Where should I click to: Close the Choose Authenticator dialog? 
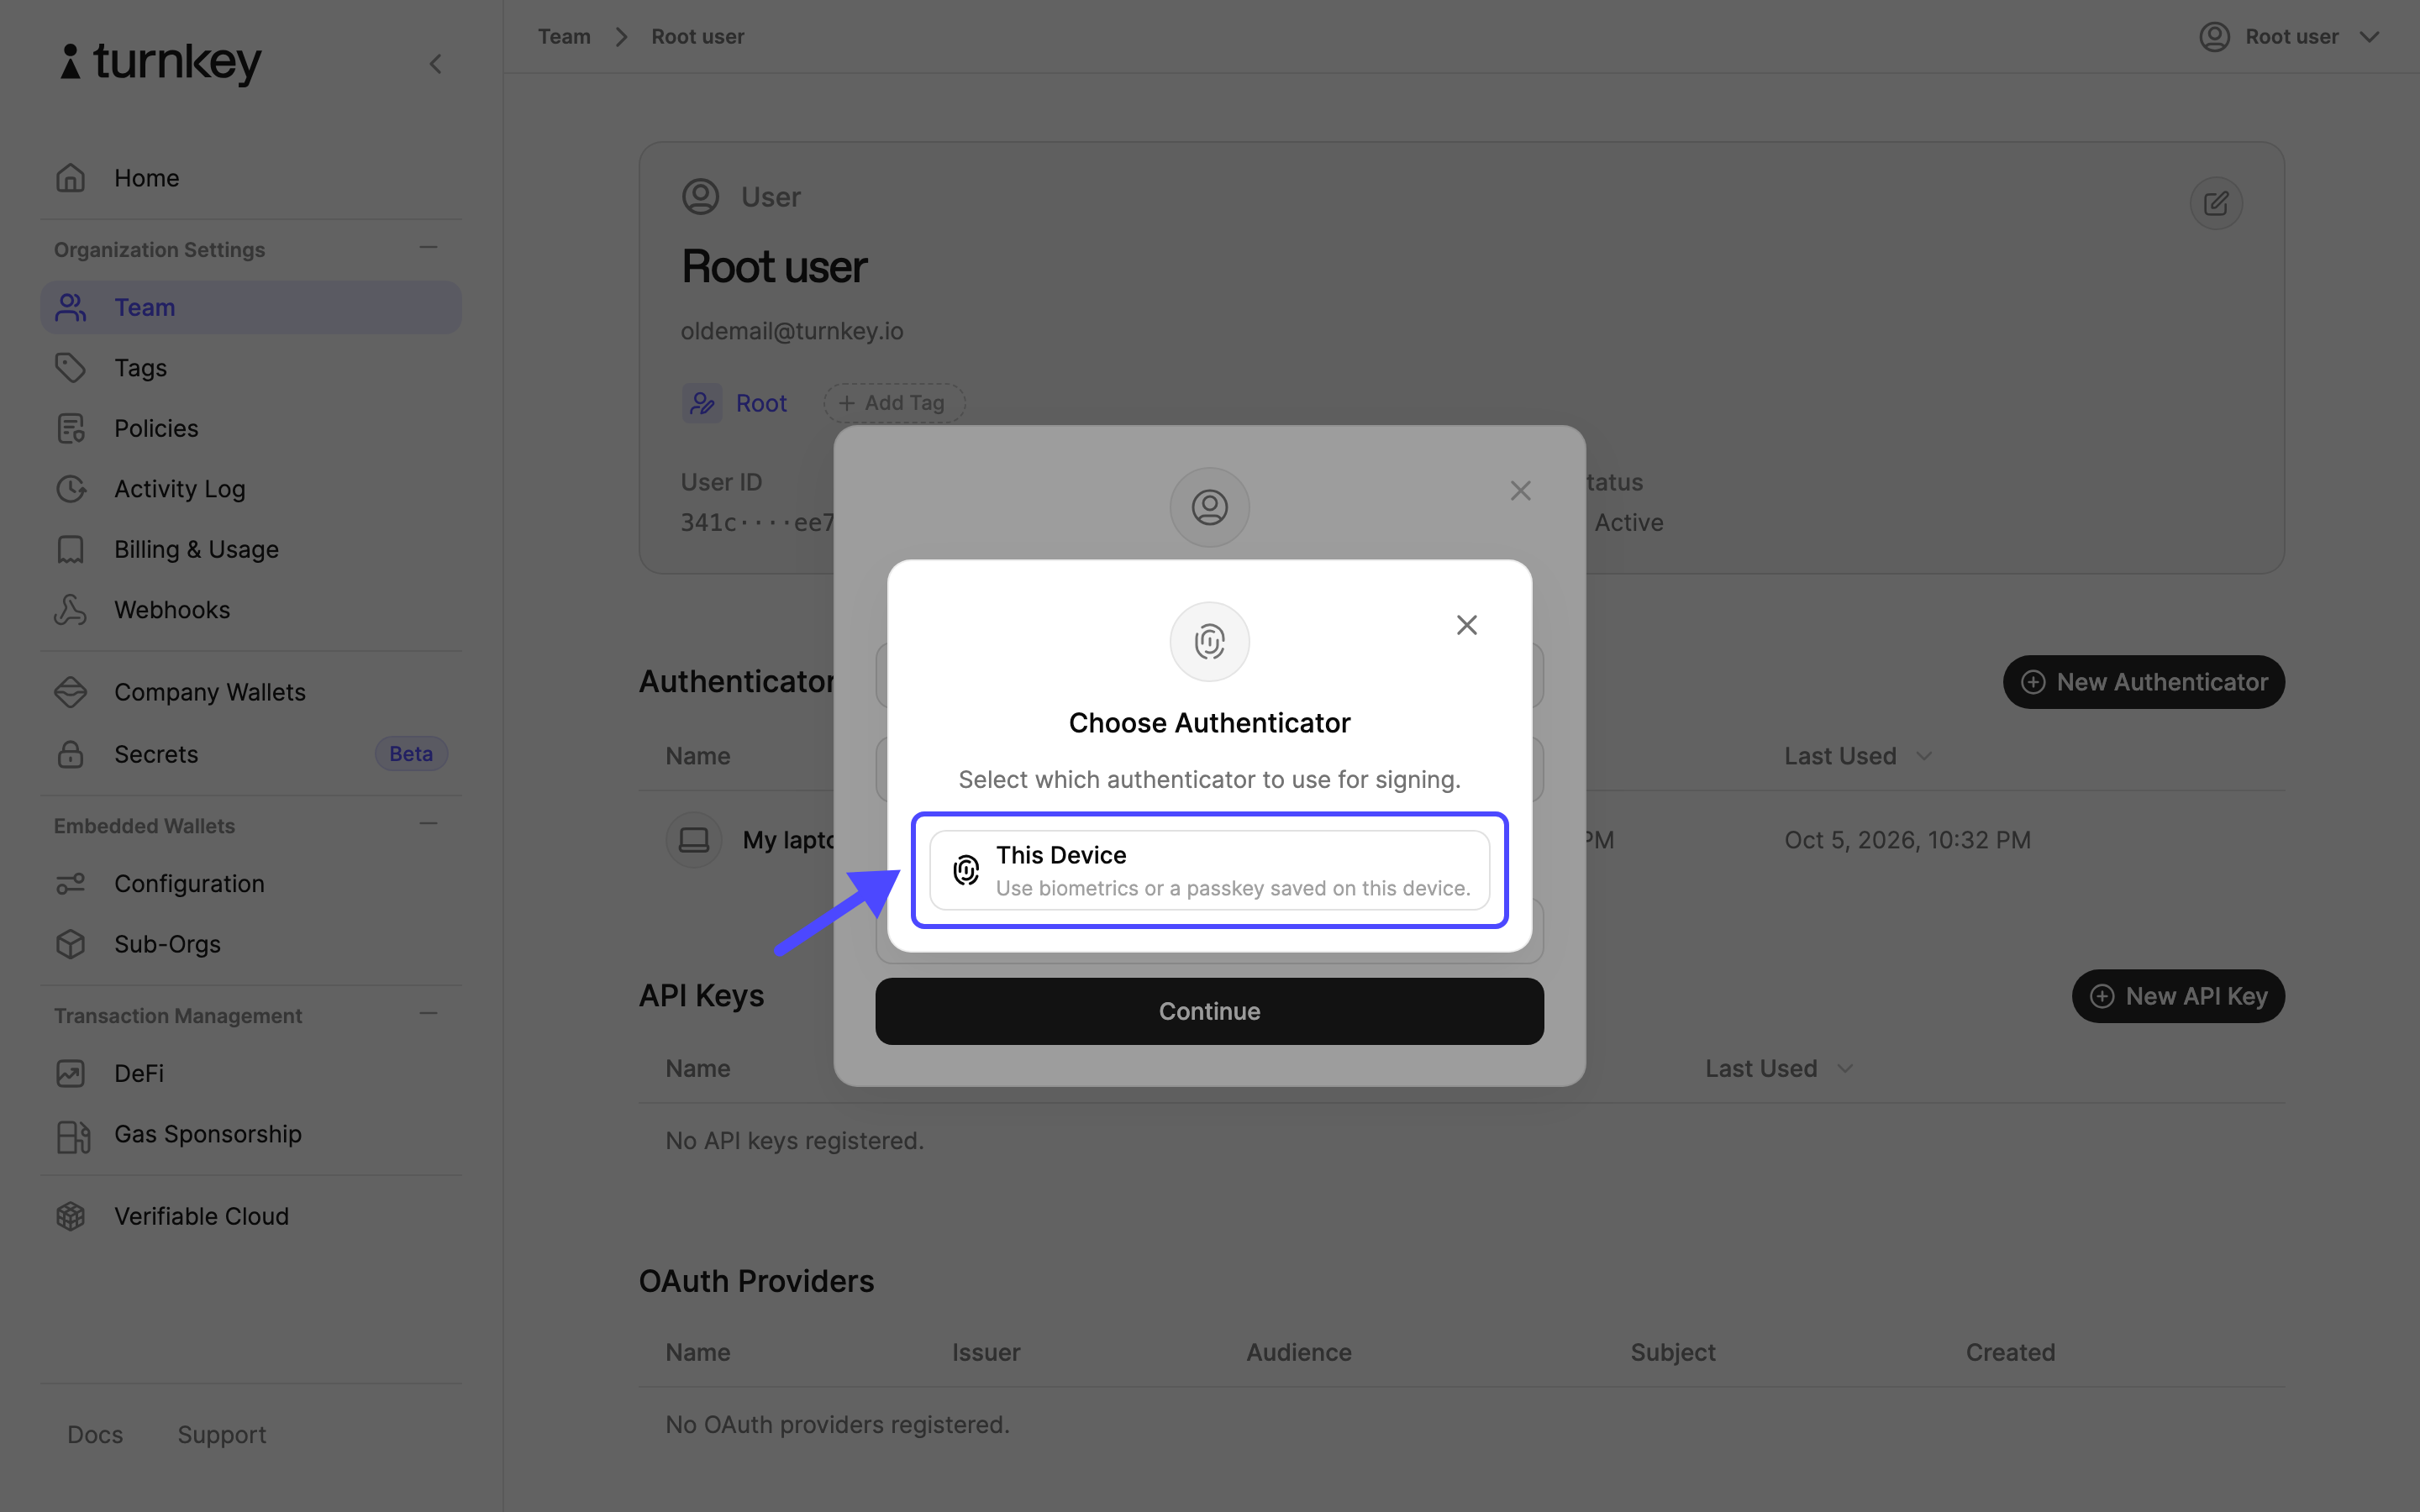tap(1467, 625)
